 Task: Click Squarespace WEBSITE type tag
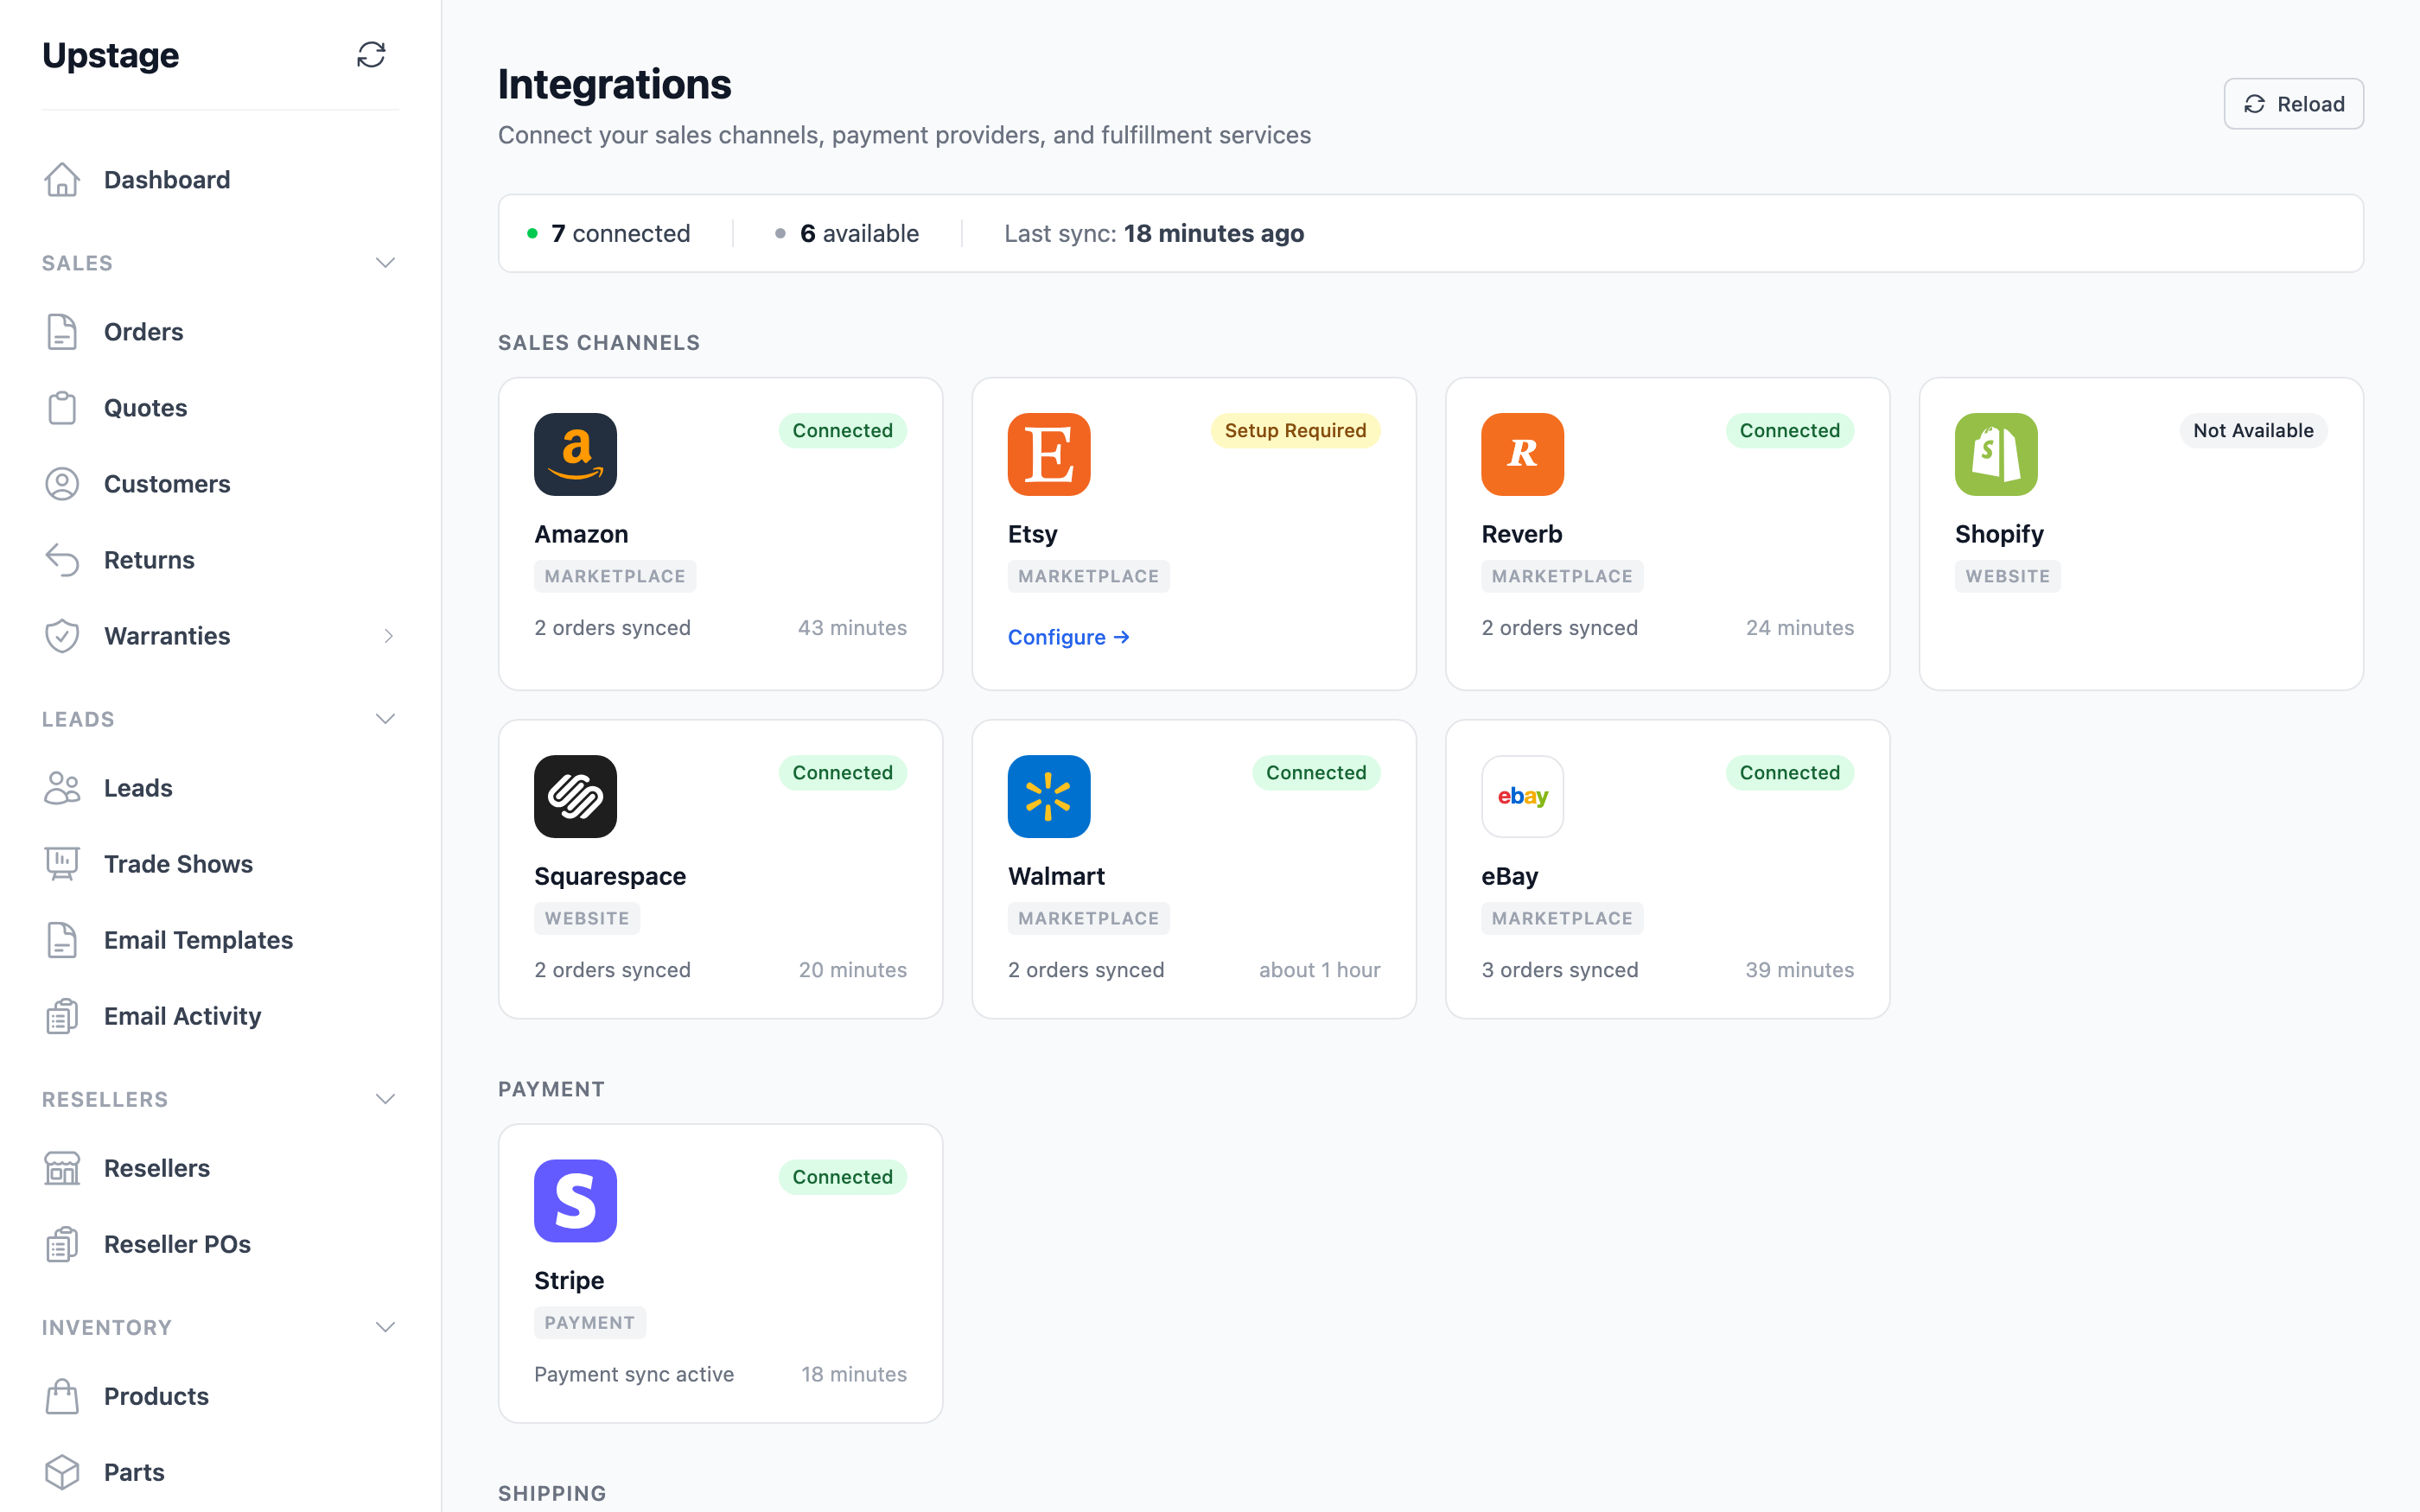tap(587, 918)
